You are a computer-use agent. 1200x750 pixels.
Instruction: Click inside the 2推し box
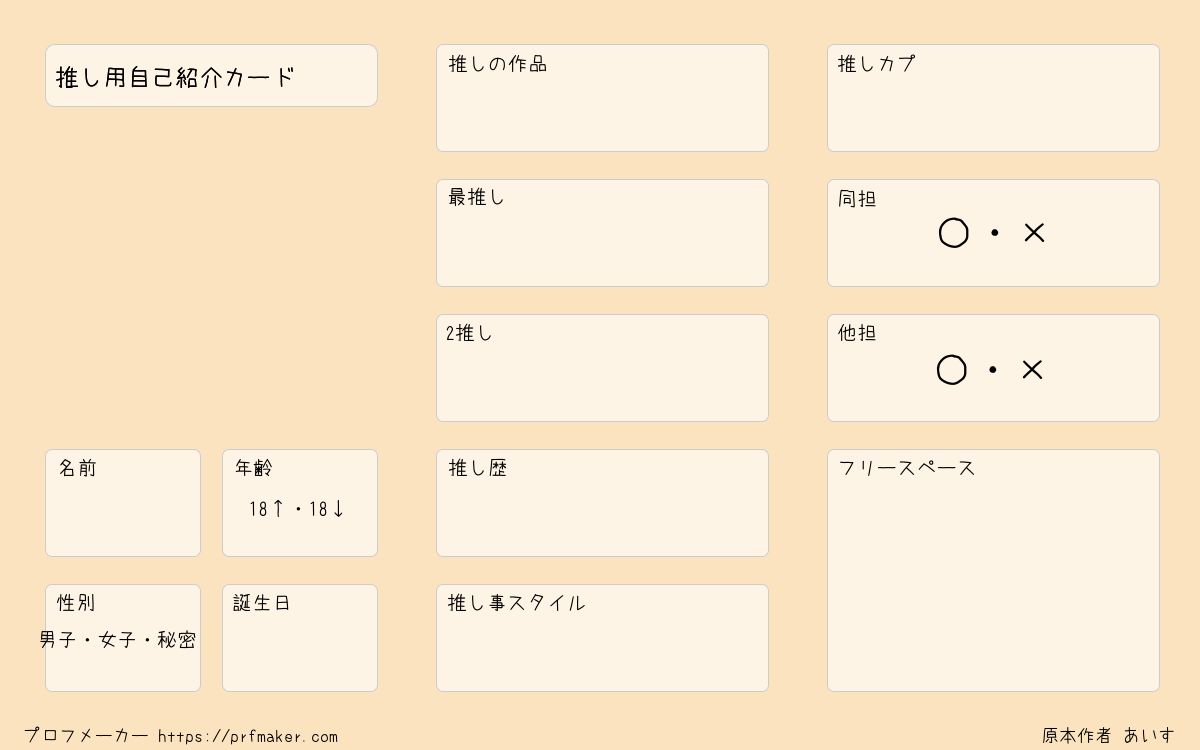pyautogui.click(x=602, y=368)
